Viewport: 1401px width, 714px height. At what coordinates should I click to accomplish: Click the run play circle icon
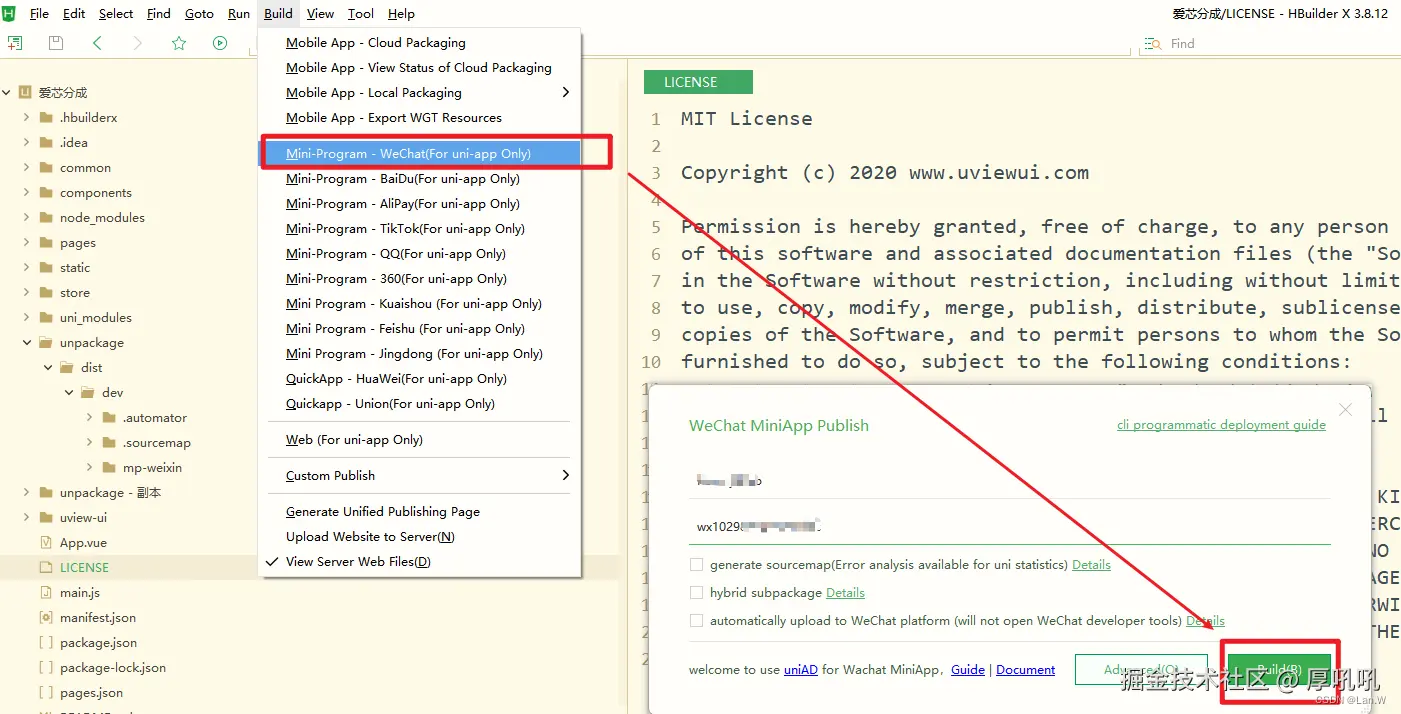(220, 43)
